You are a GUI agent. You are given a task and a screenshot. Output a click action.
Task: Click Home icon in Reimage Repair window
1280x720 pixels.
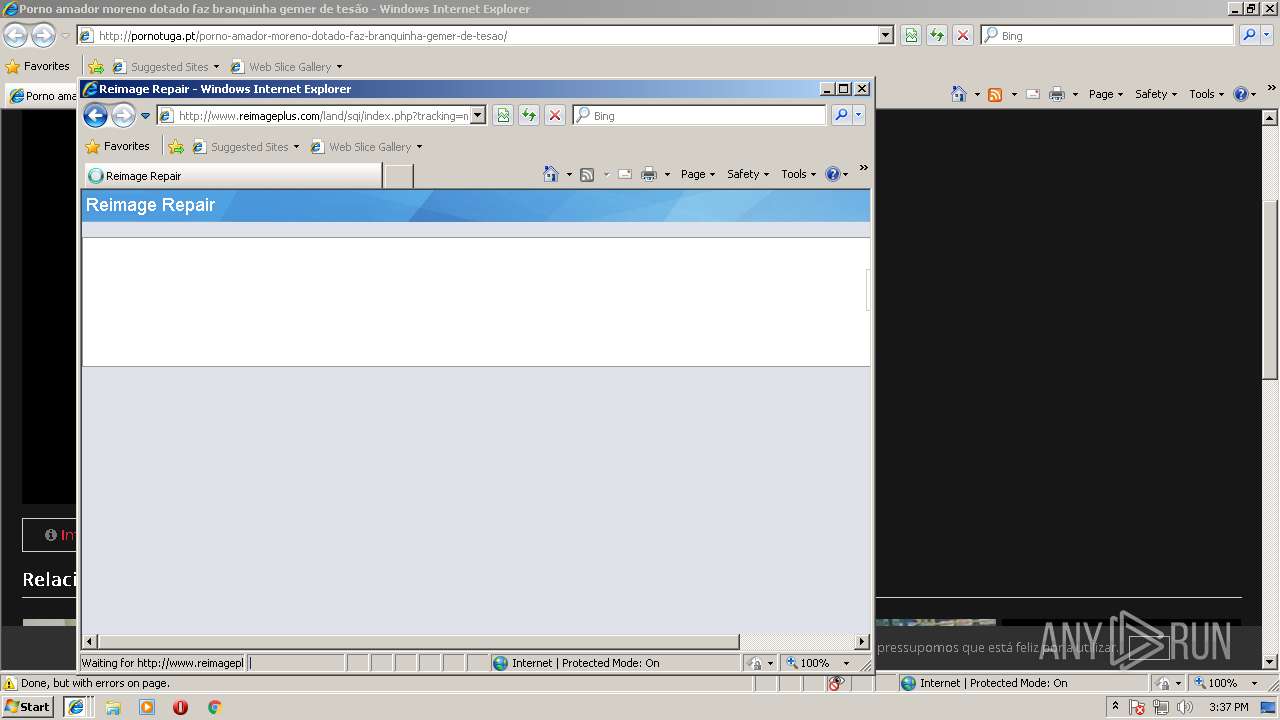click(550, 174)
